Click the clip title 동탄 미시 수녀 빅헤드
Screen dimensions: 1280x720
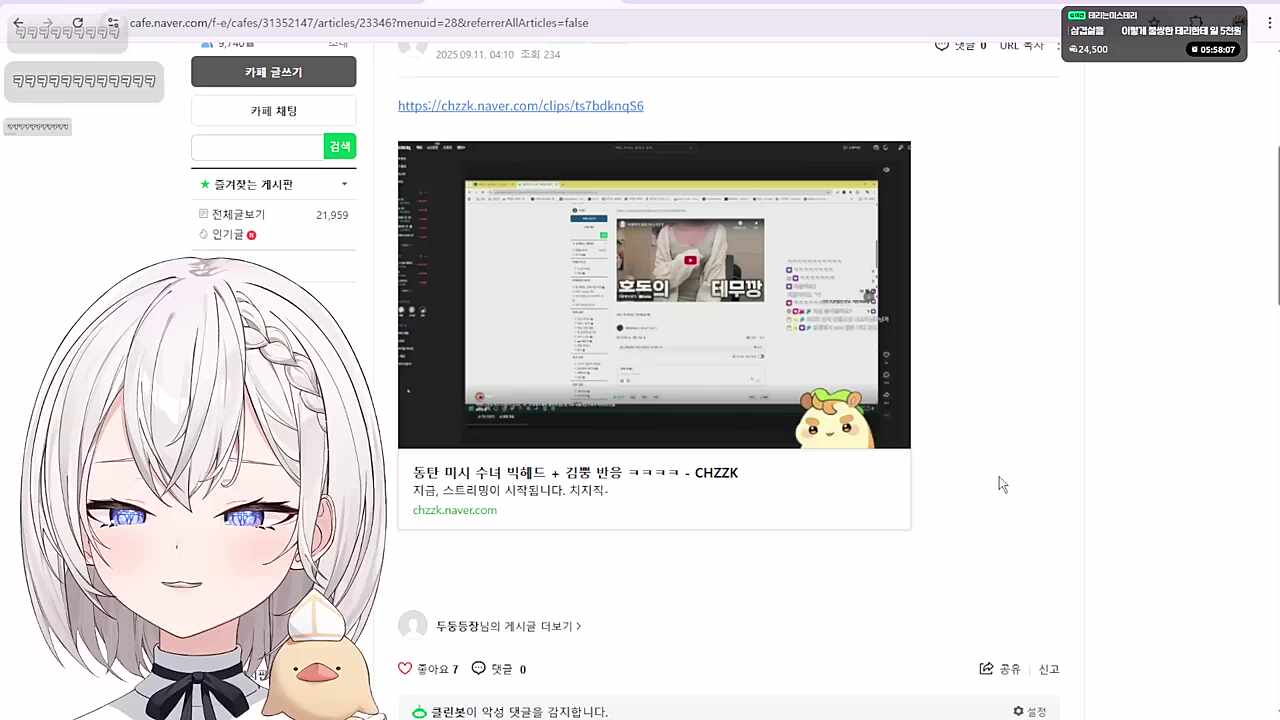pyautogui.click(x=575, y=473)
